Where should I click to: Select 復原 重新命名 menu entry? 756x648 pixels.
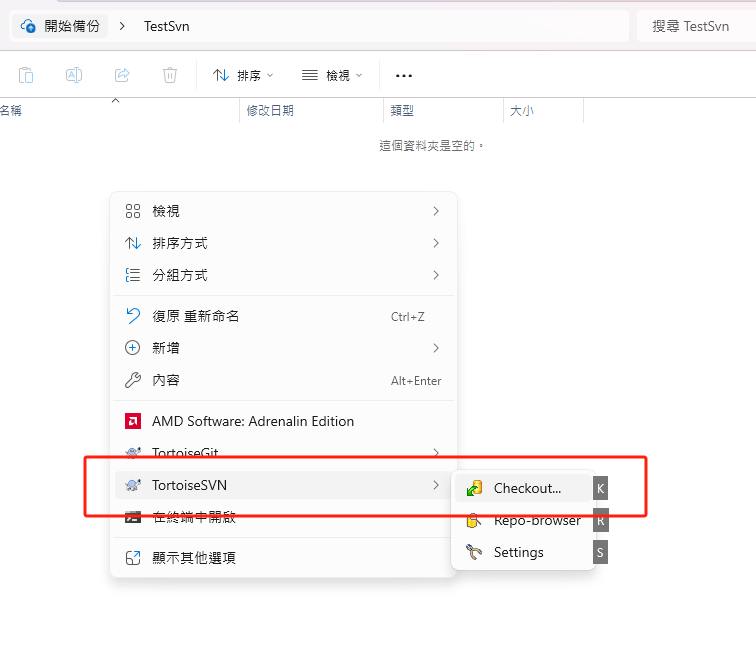point(284,316)
